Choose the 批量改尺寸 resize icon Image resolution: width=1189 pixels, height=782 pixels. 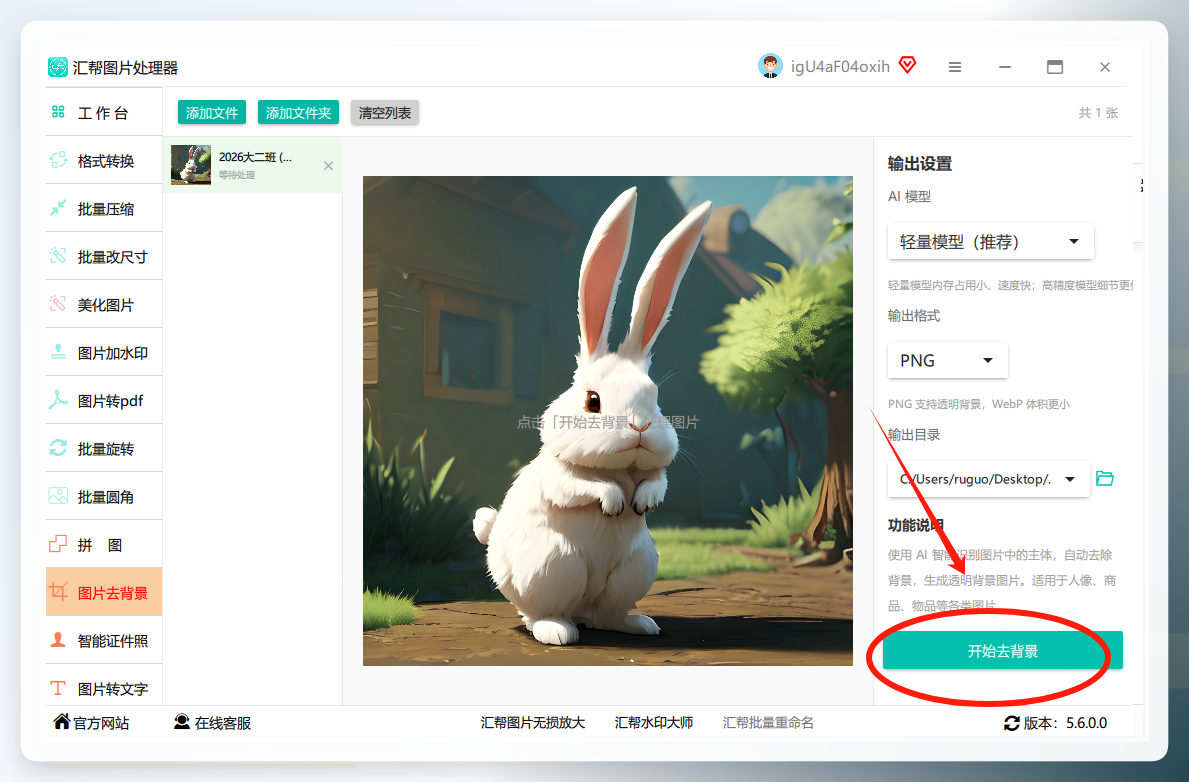tap(58, 256)
